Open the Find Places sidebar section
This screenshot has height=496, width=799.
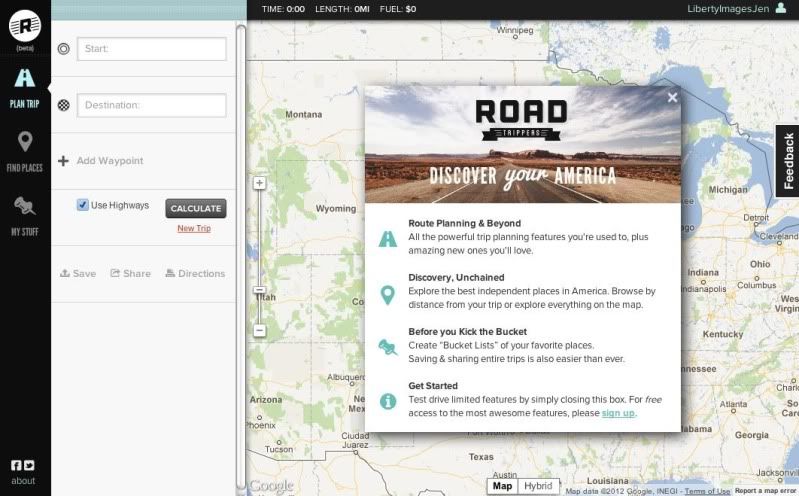[x=24, y=152]
